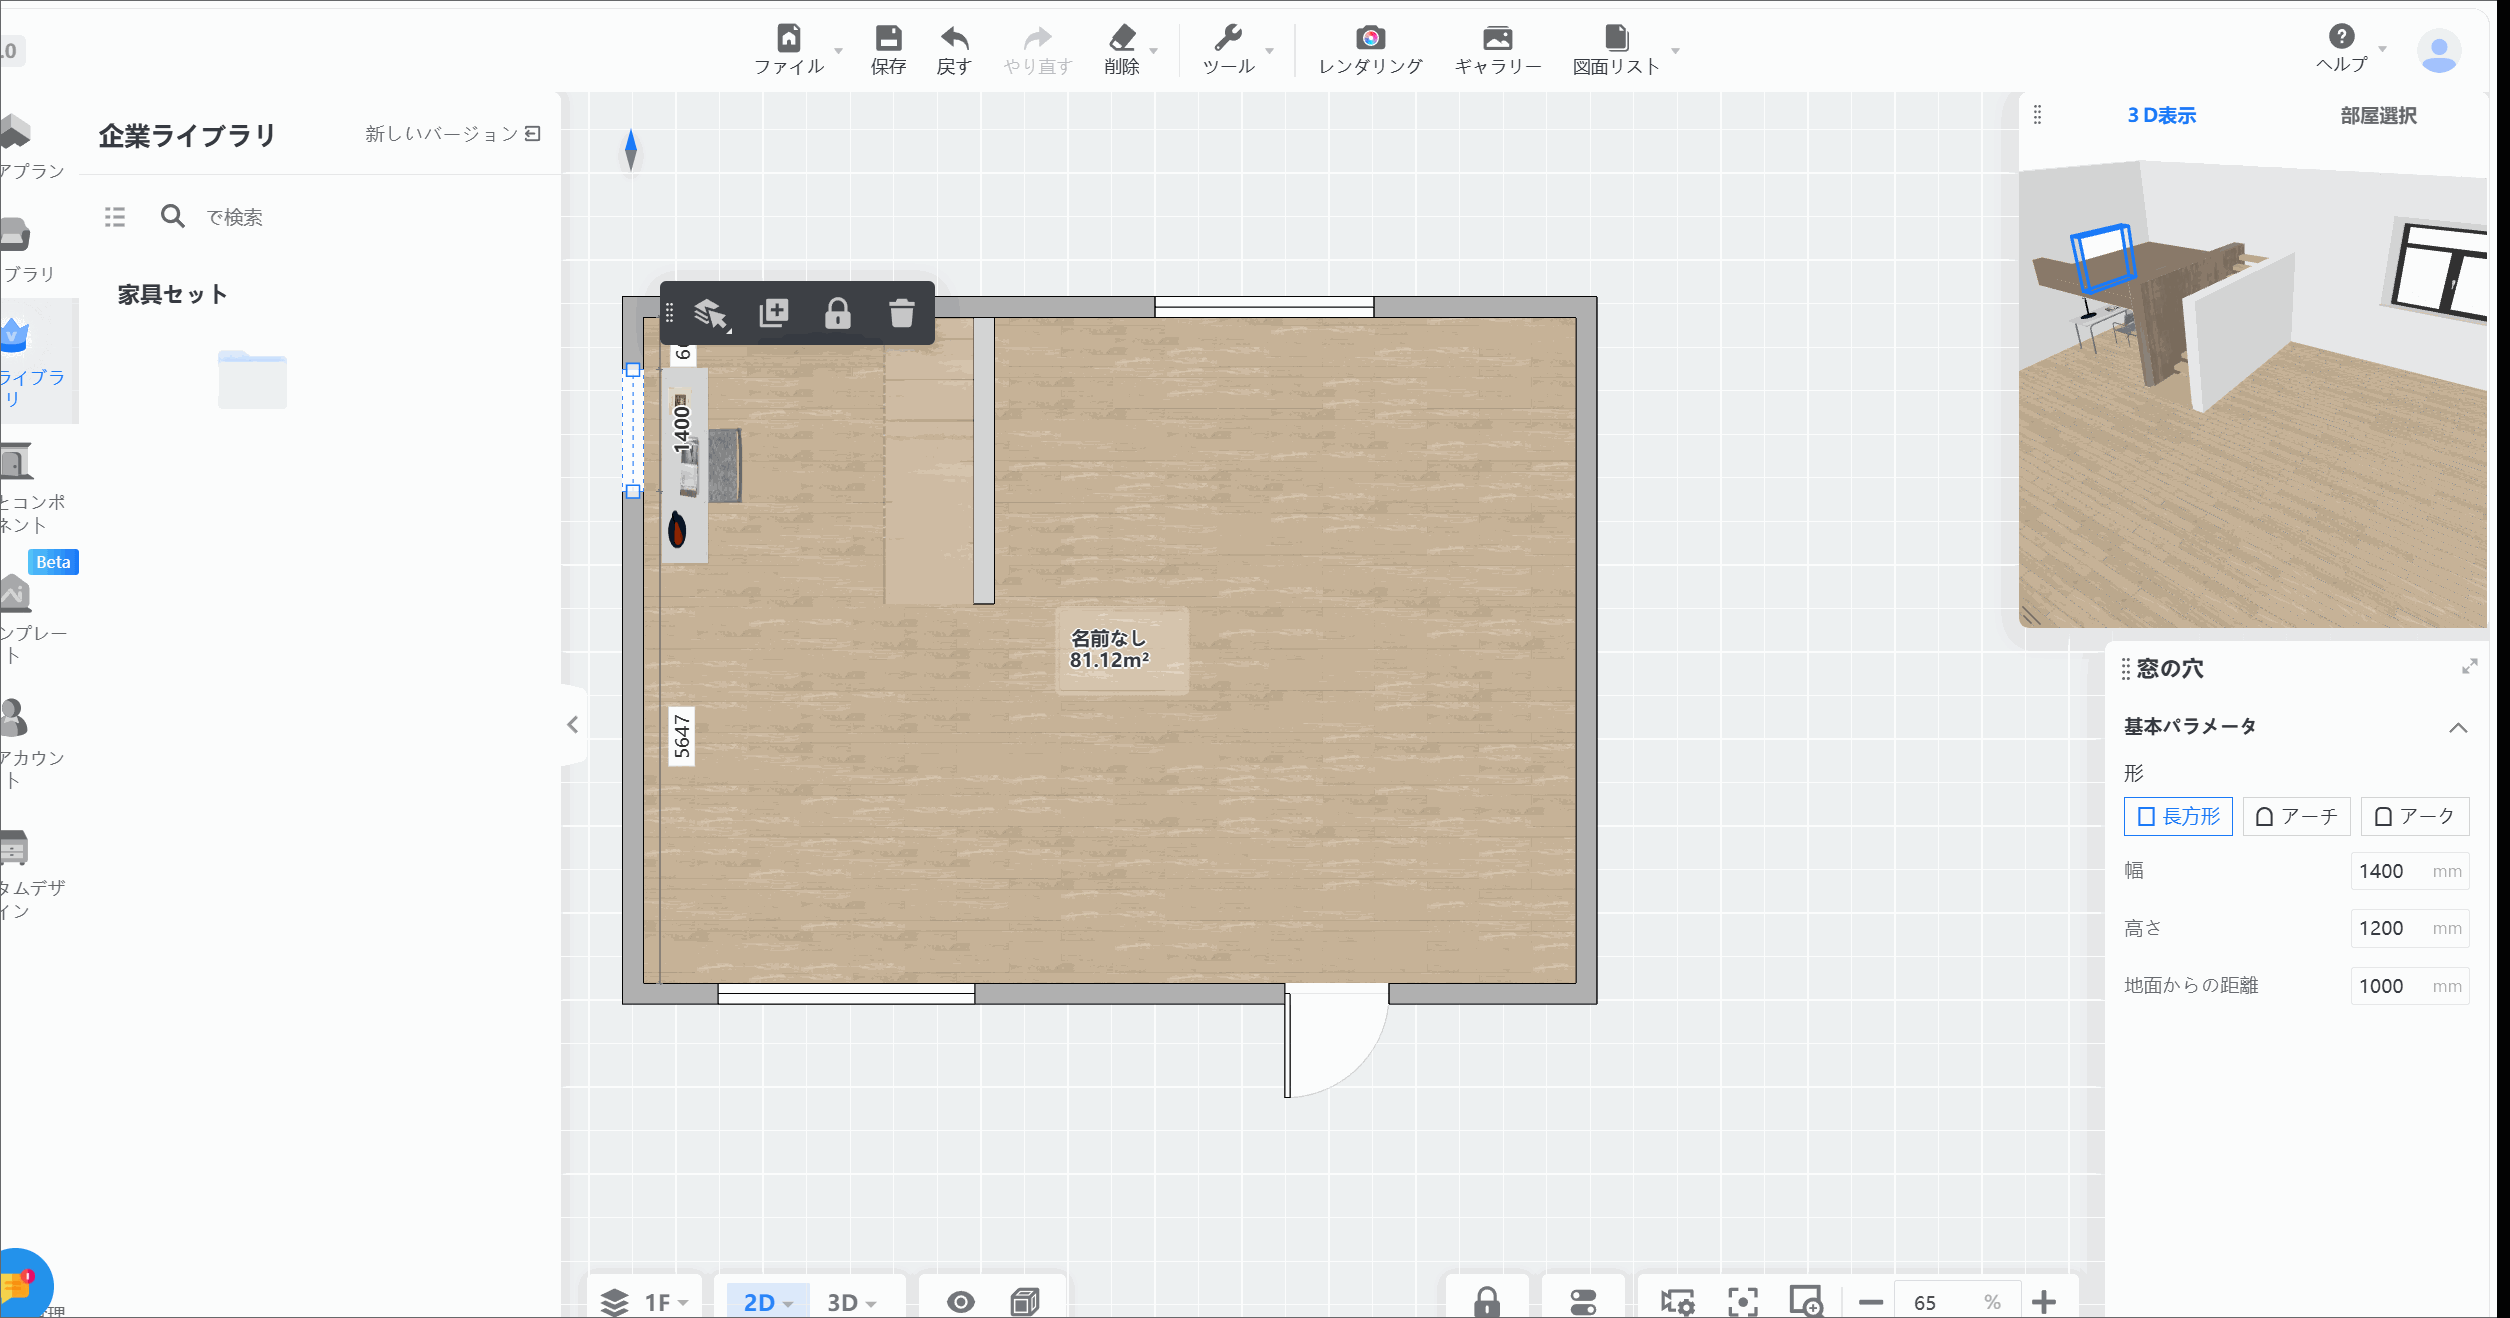The width and height of the screenshot is (2510, 1318).
Task: Zoom in with the plus button
Action: (x=2044, y=1302)
